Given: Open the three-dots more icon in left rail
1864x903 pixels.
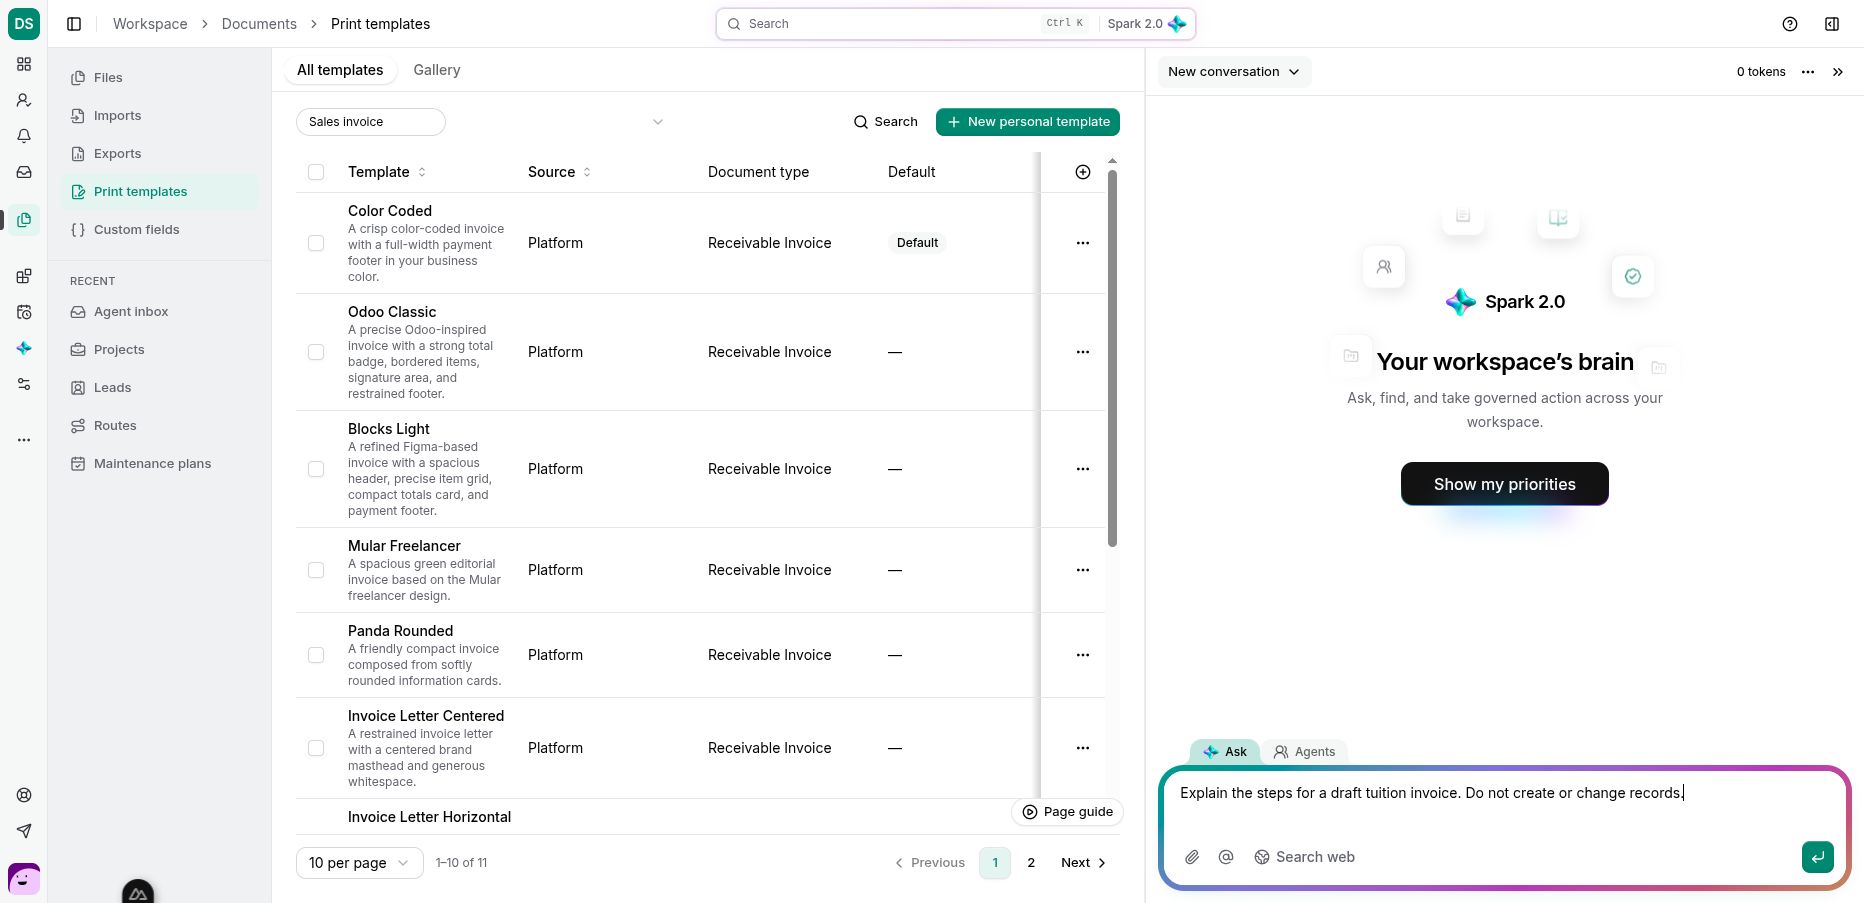Looking at the screenshot, I should [24, 440].
